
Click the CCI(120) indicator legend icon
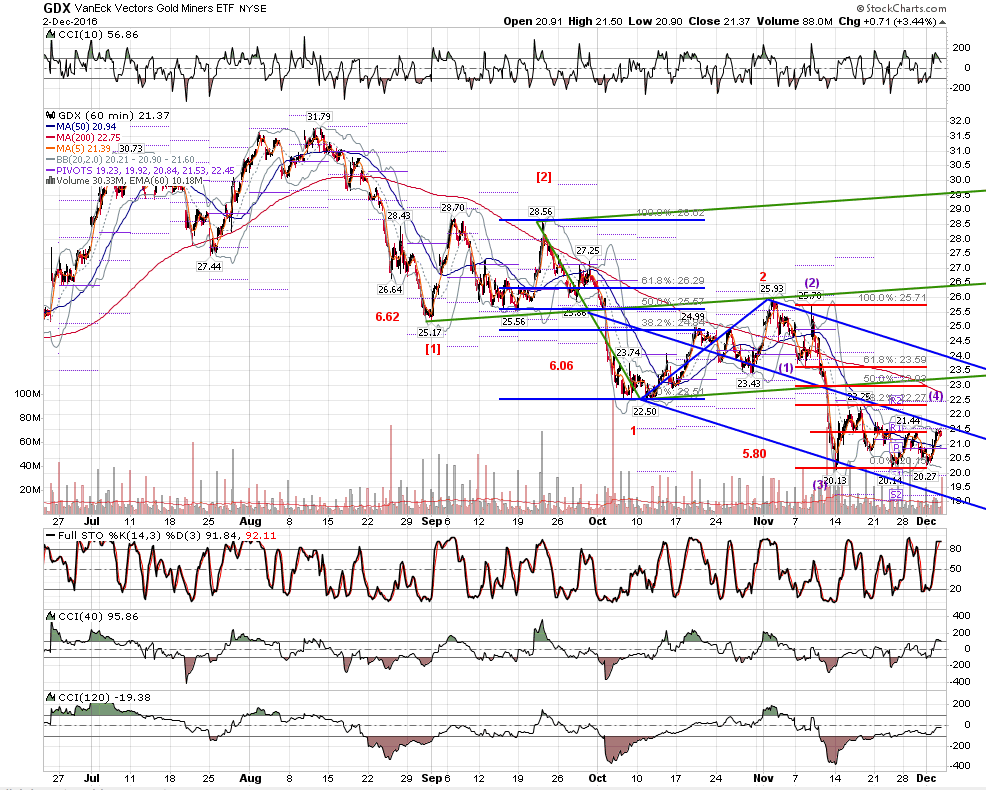click(51, 698)
